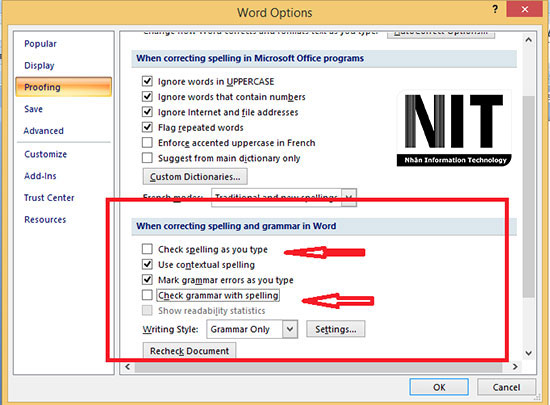Tick Check grammar with spelling checkbox

point(147,295)
